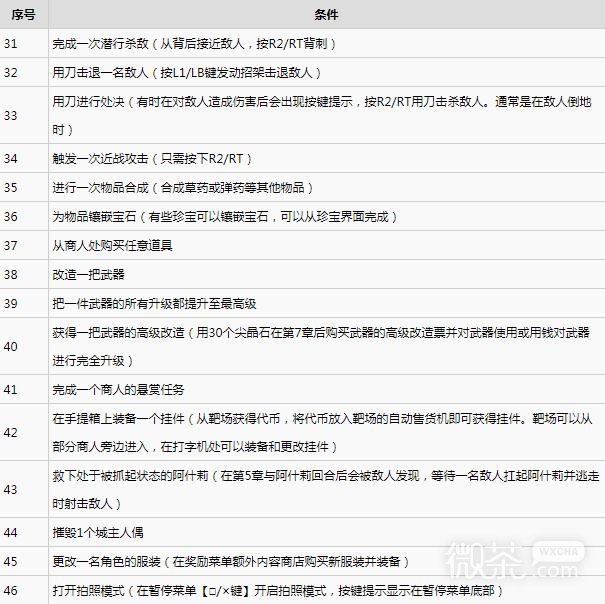Click the text 触发一次近战攻击
Screen dimensions: 605x604
tap(100, 158)
